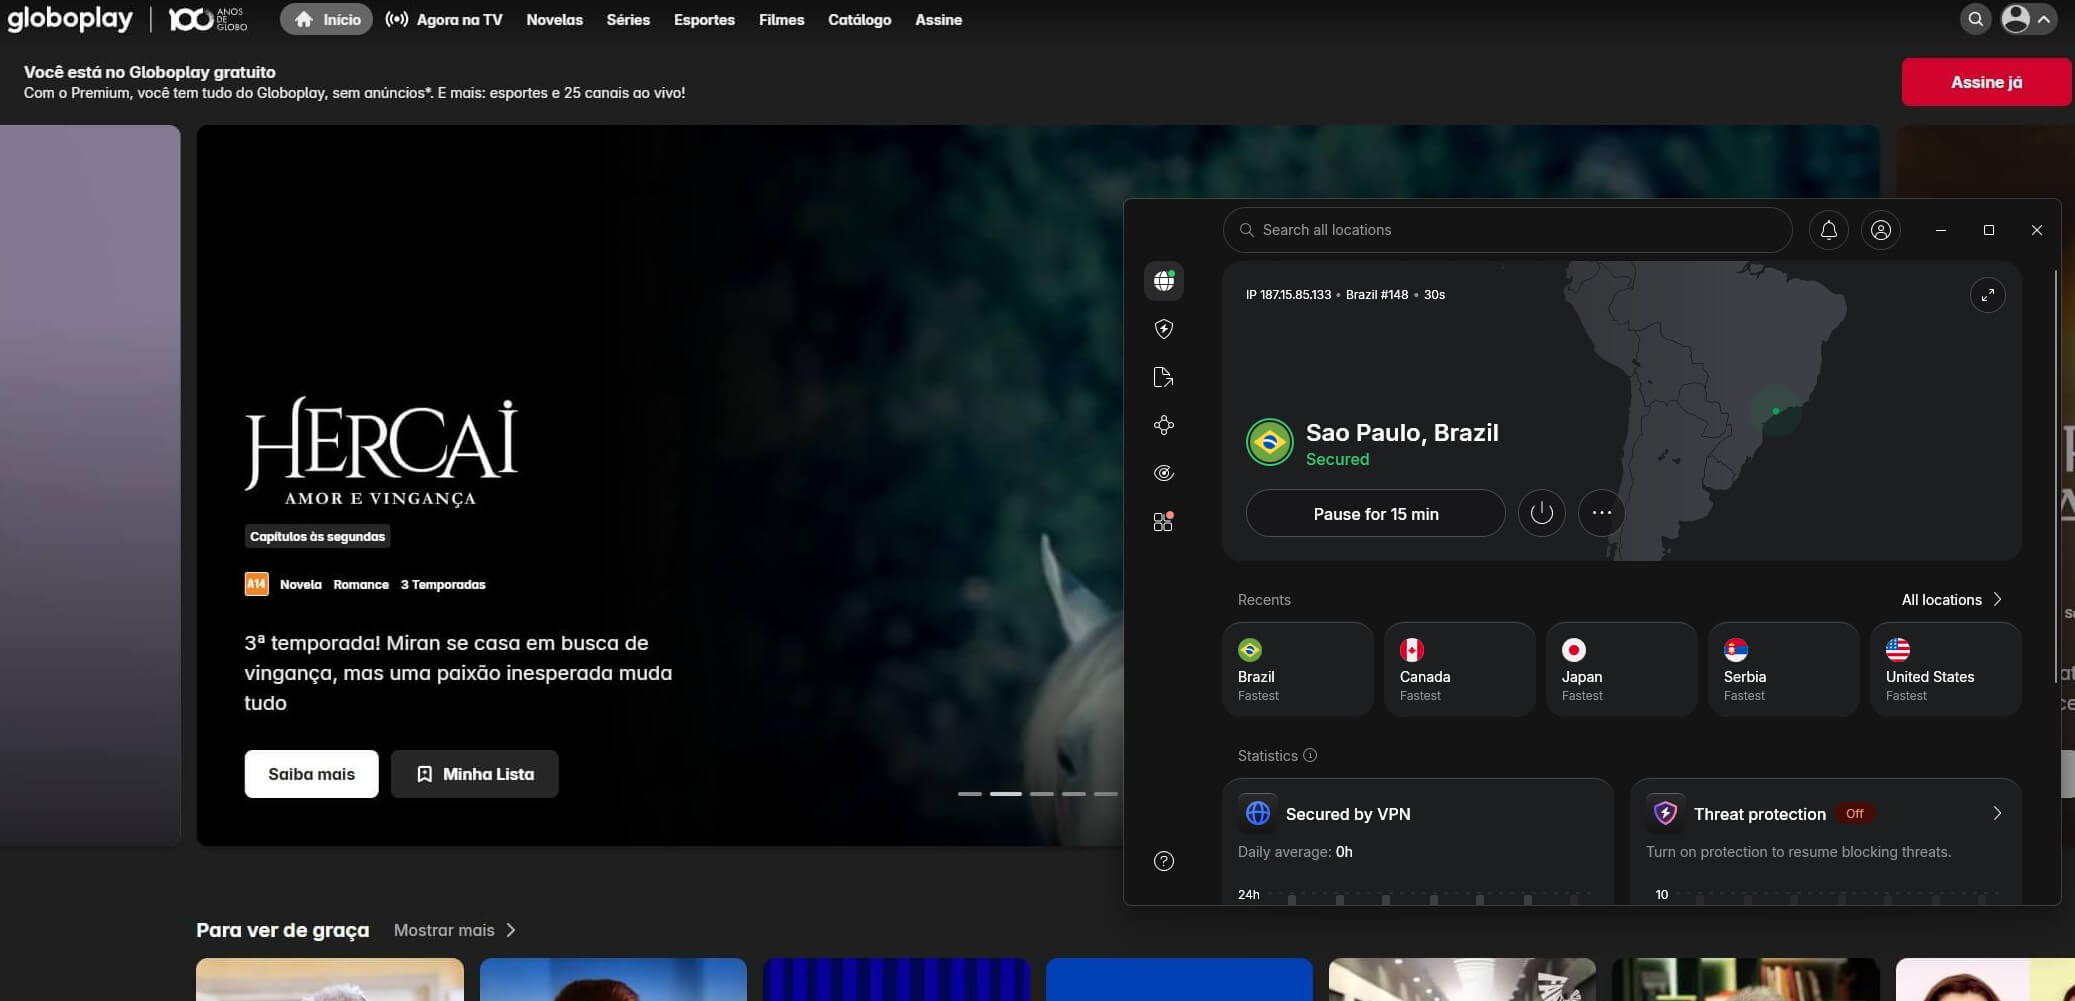Connect to Serbia recent location

[1783, 669]
